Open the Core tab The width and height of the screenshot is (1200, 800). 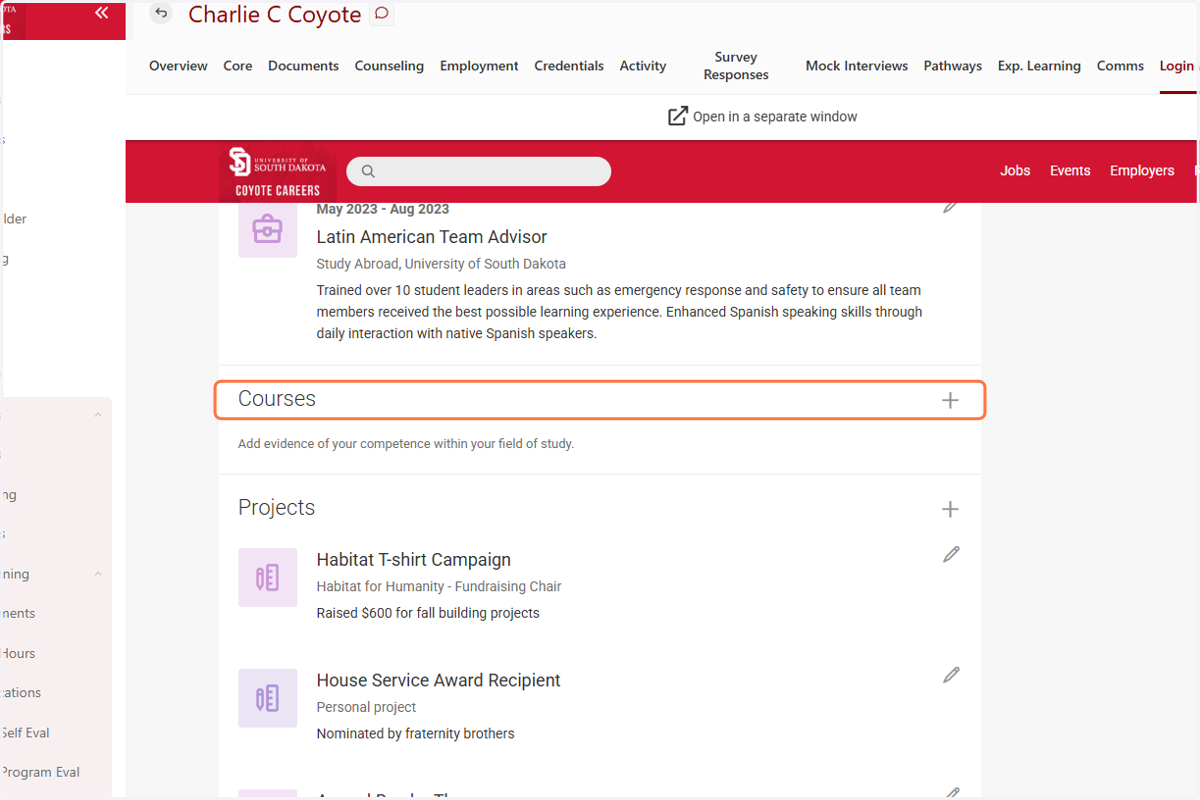pyautogui.click(x=238, y=66)
